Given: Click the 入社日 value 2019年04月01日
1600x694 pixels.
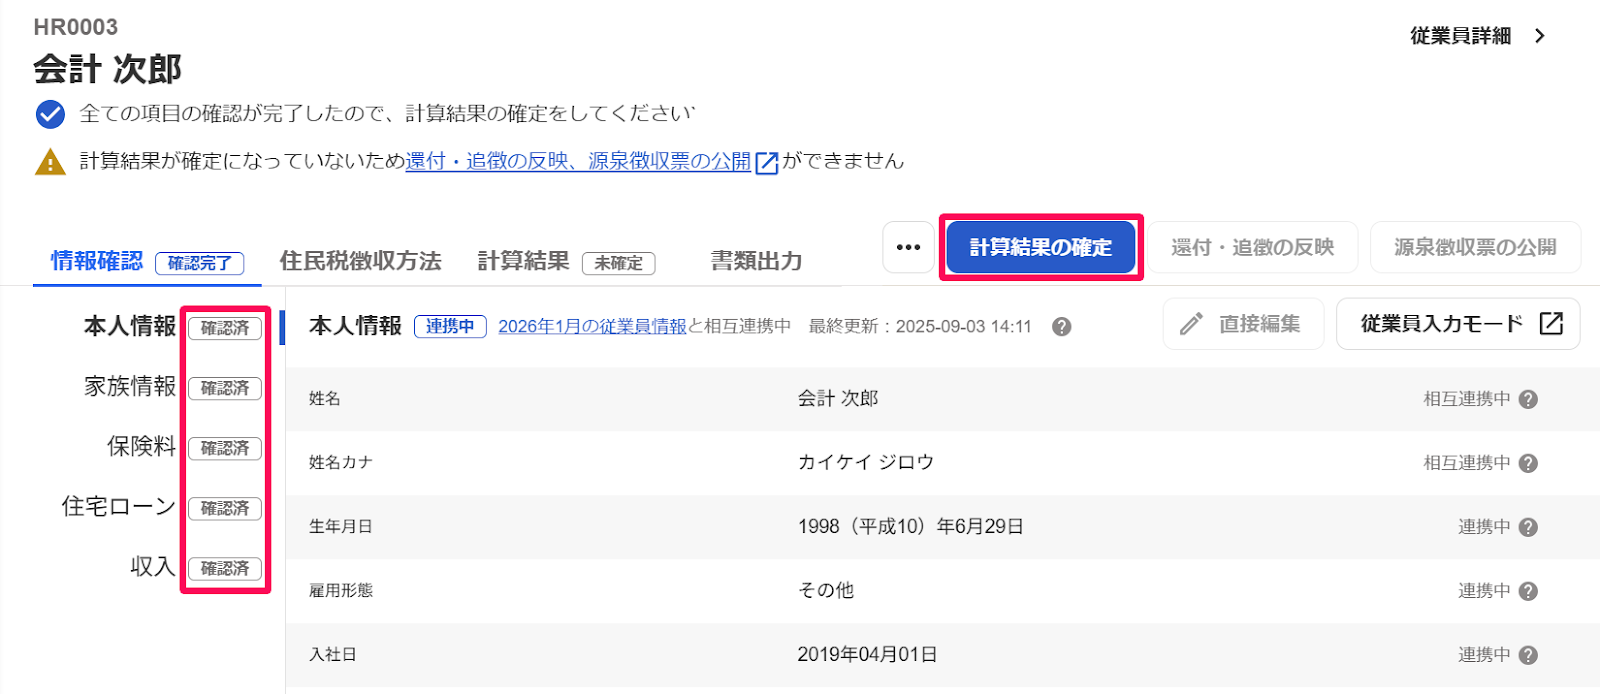Looking at the screenshot, I should [x=868, y=654].
